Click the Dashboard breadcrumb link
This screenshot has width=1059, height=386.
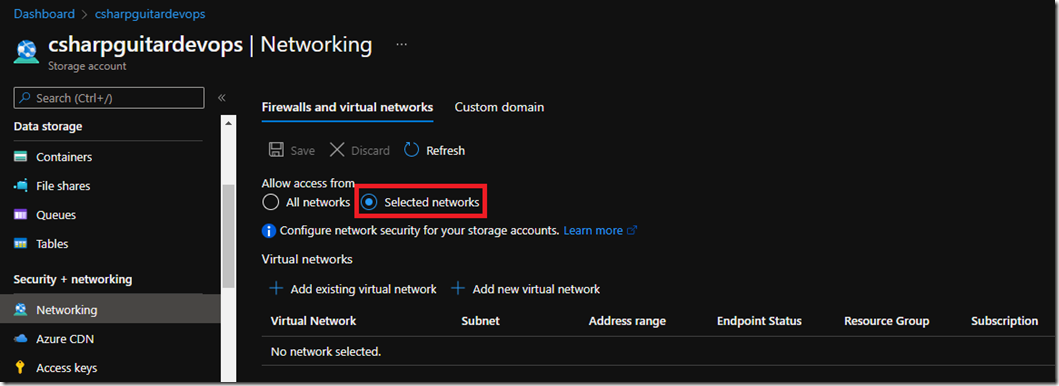click(45, 13)
